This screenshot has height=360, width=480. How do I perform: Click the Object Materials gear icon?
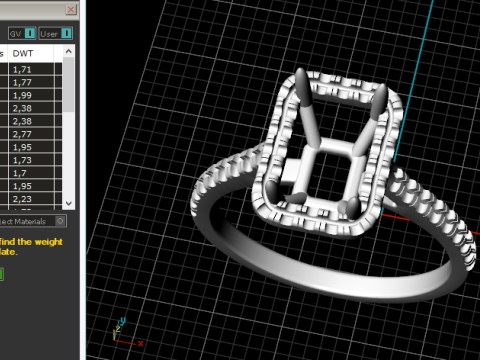coord(60,221)
